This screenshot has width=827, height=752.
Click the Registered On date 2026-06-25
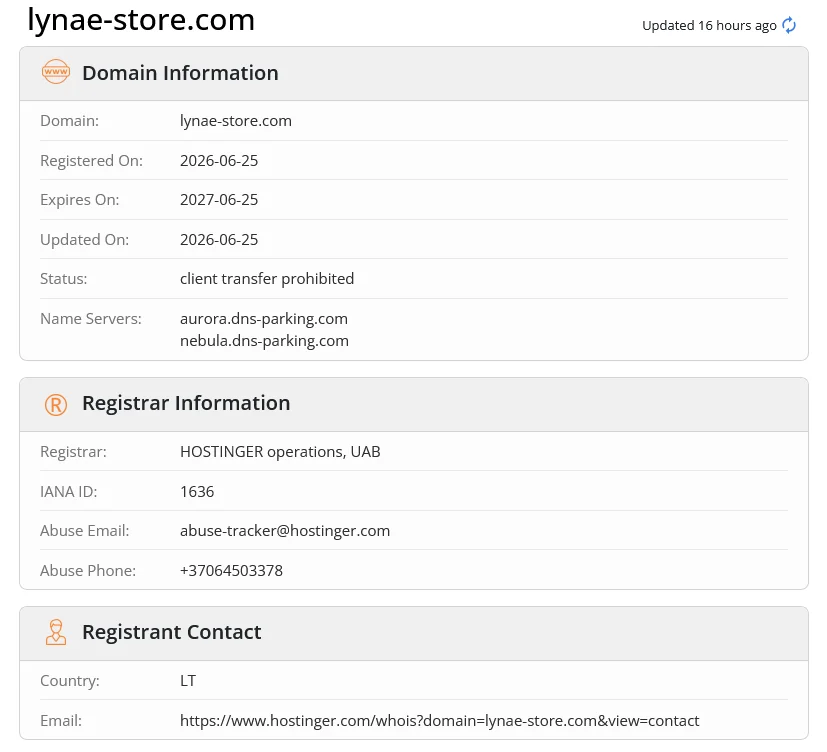click(219, 160)
